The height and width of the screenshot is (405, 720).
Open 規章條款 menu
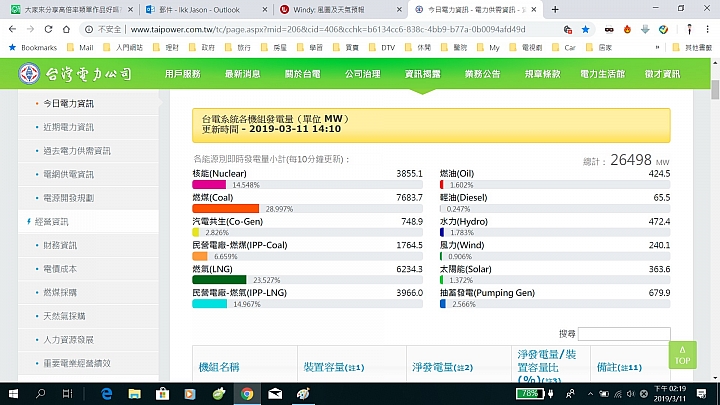tap(543, 74)
